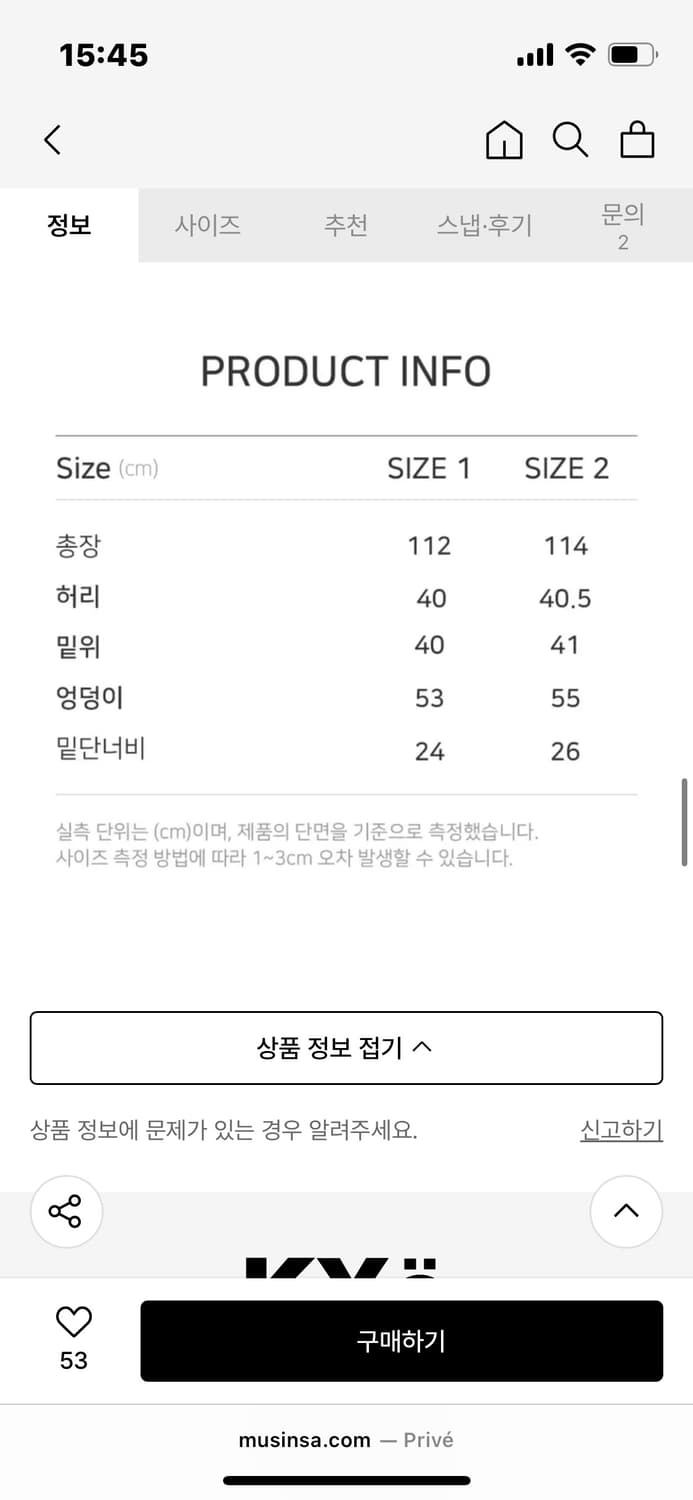
Task: Select the 정보 tab
Action: pyautogui.click(x=69, y=225)
